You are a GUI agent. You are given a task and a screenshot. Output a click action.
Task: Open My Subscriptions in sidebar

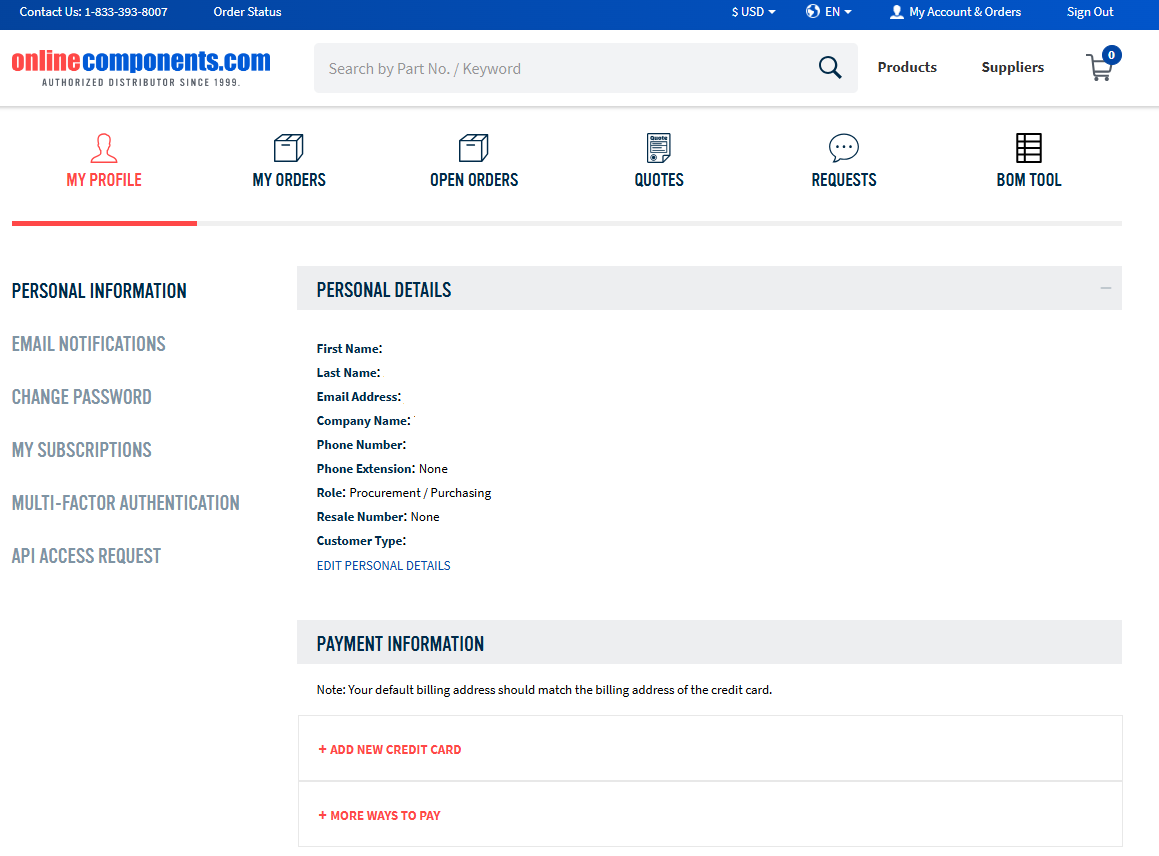tap(81, 449)
